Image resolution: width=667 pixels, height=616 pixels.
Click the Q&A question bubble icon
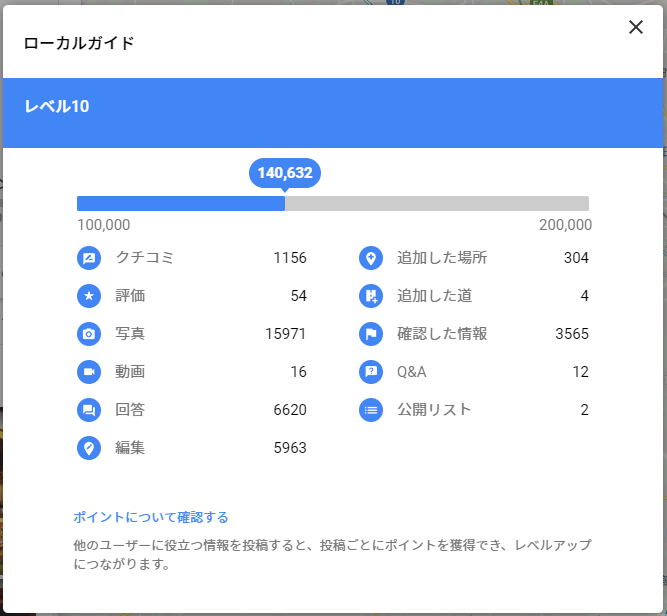[x=371, y=372]
